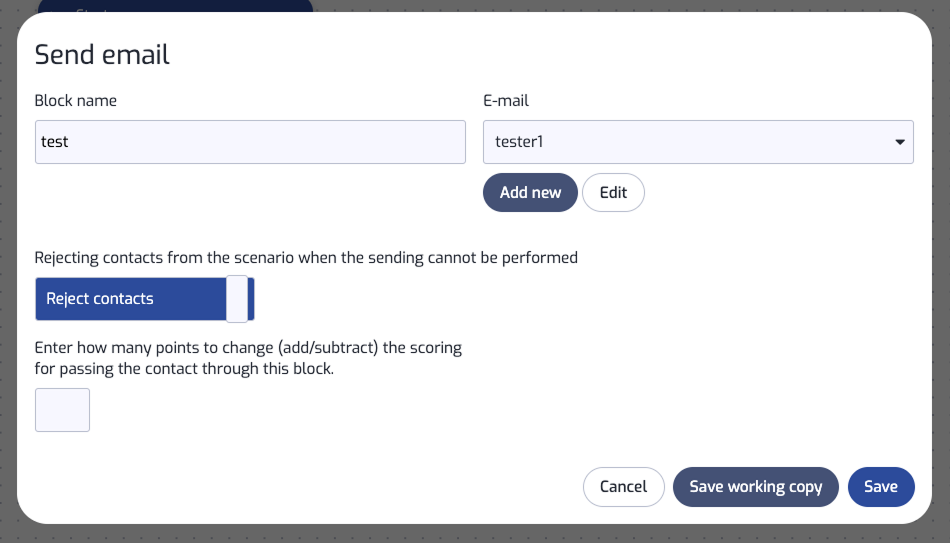Click the "Block name" label

pyautogui.click(x=75, y=100)
